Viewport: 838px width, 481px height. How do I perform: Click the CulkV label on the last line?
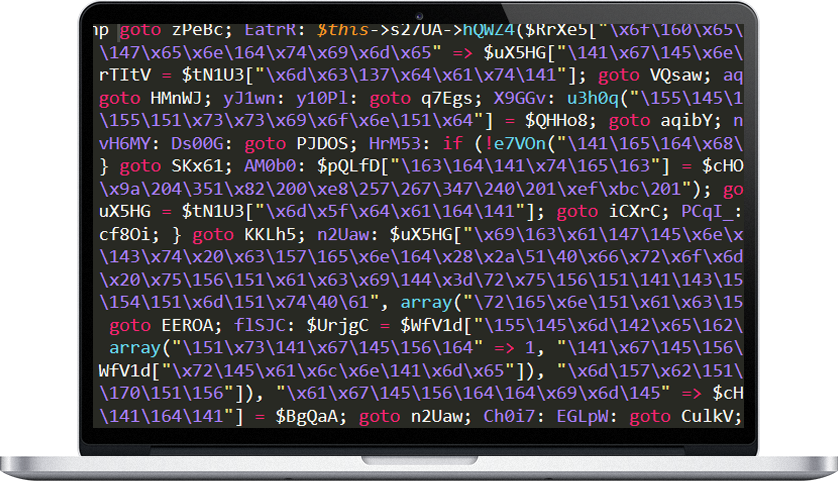point(708,416)
